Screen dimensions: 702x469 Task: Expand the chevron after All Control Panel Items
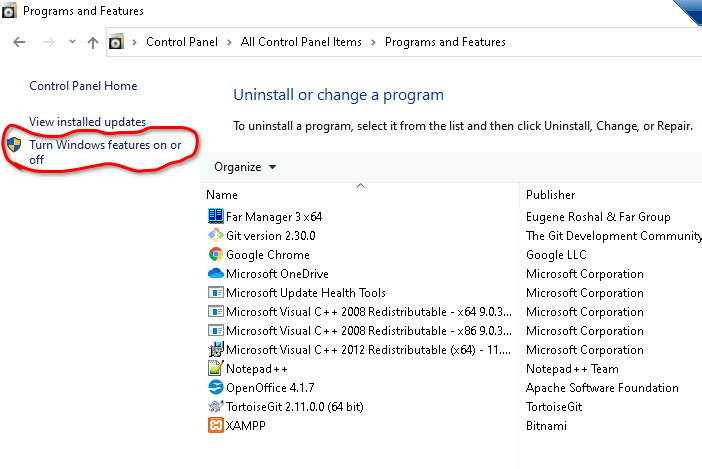373,43
